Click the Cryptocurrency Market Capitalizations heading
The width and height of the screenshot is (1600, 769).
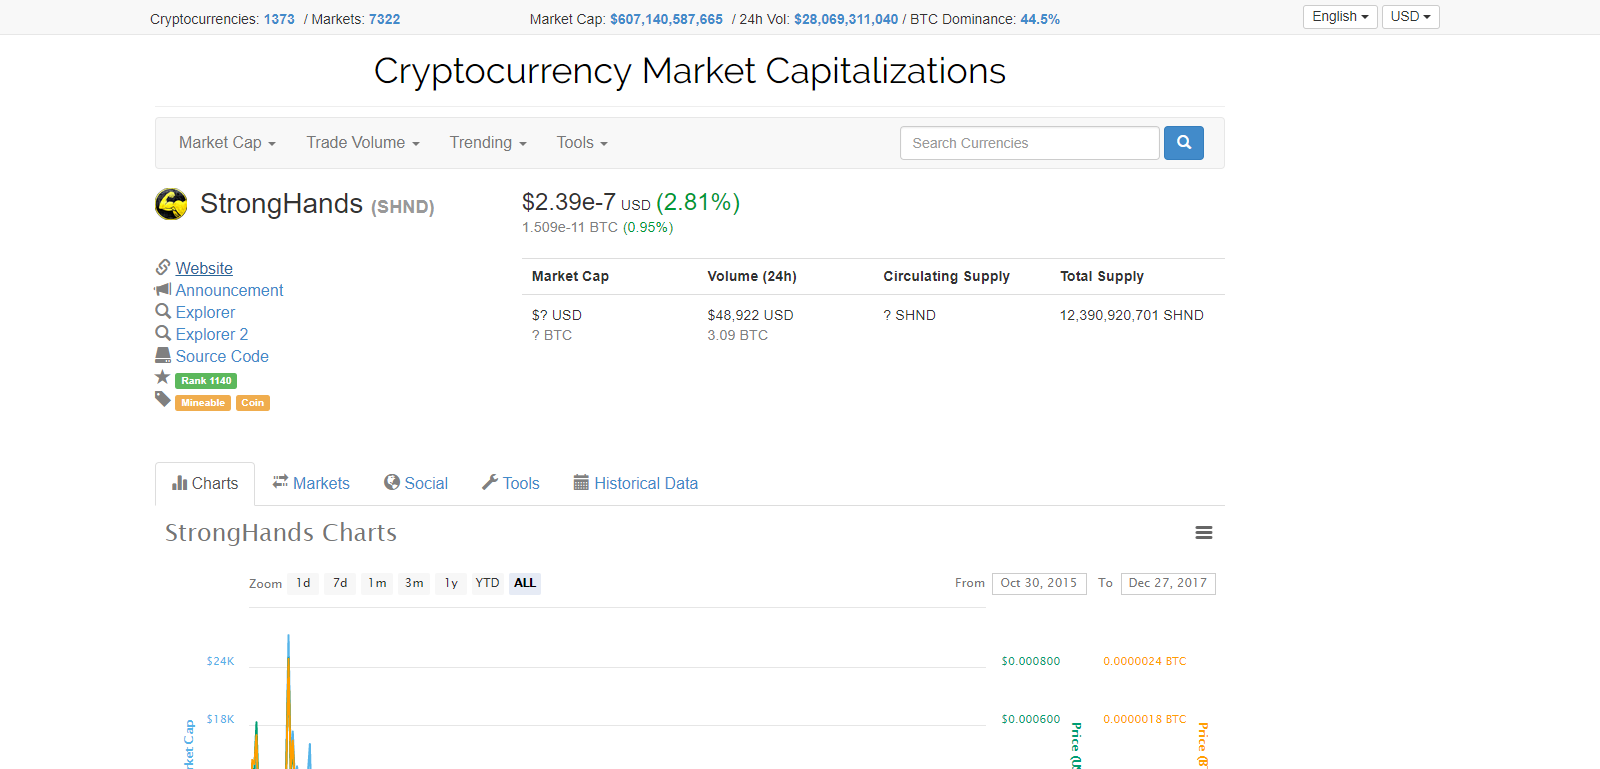click(x=690, y=71)
